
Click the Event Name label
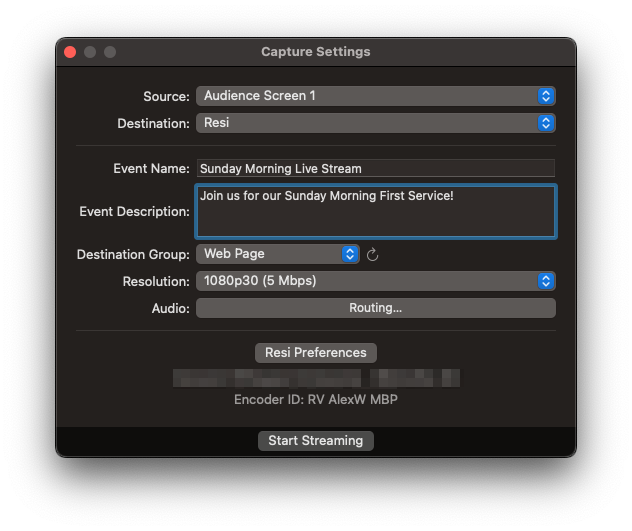(151, 169)
